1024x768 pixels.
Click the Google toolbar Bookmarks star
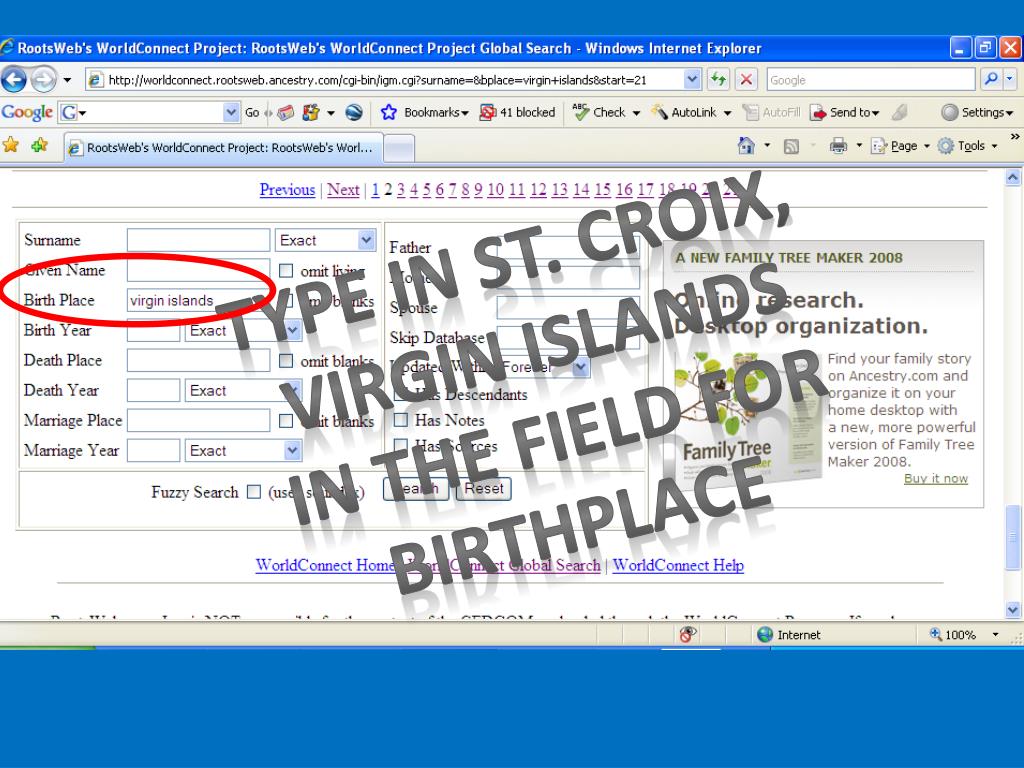[x=389, y=112]
